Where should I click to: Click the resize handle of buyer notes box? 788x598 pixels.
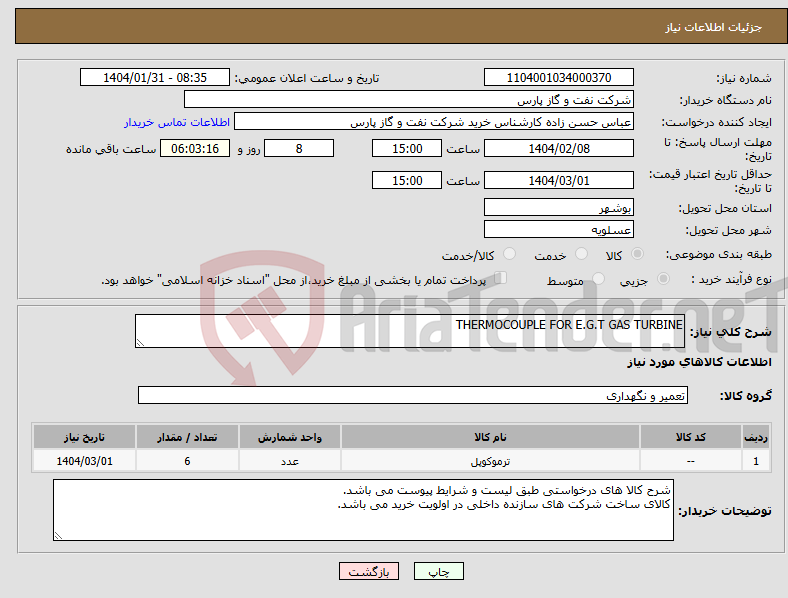[58, 536]
